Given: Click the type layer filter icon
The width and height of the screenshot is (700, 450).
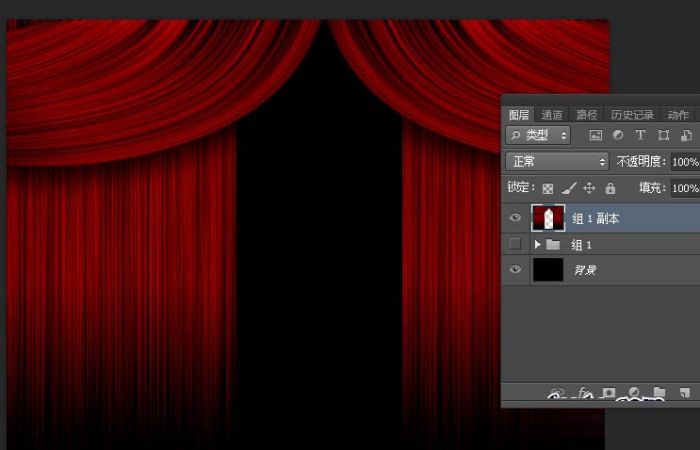Looking at the screenshot, I should click(640, 135).
